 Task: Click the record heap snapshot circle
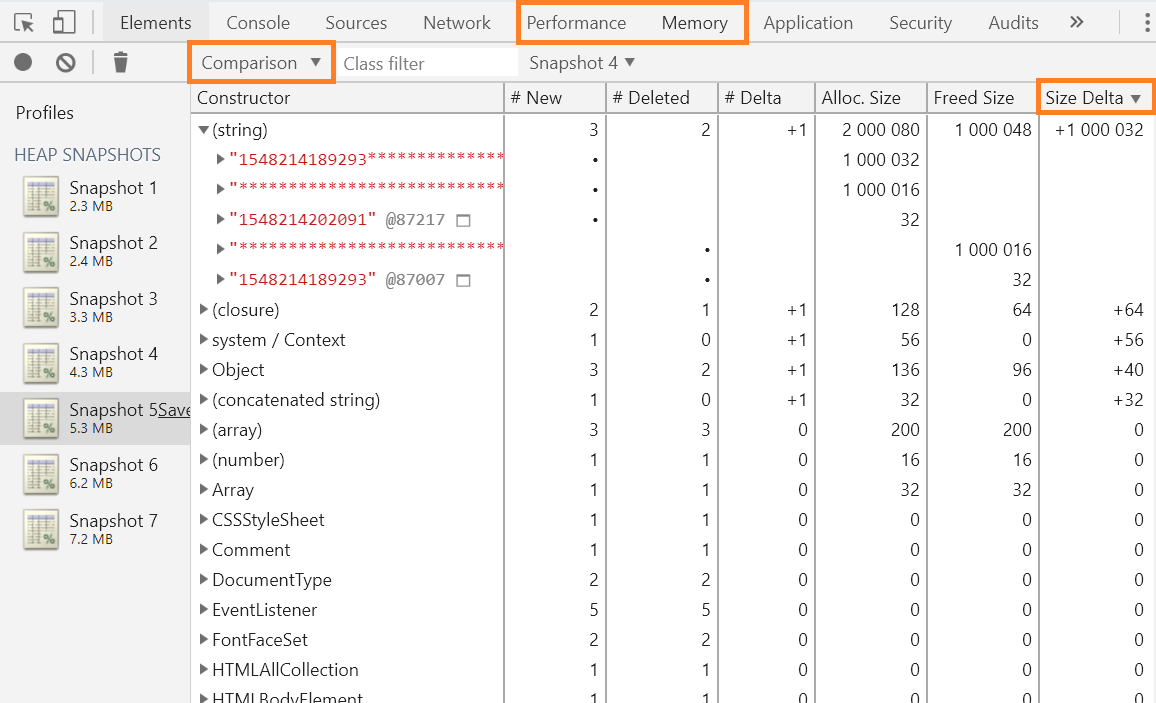pyautogui.click(x=23, y=63)
